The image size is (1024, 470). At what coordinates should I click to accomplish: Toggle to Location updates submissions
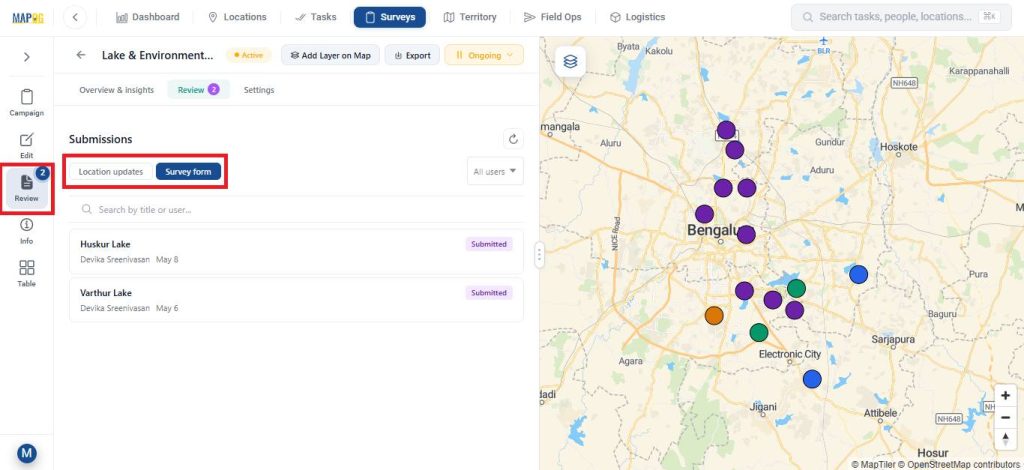click(x=111, y=172)
